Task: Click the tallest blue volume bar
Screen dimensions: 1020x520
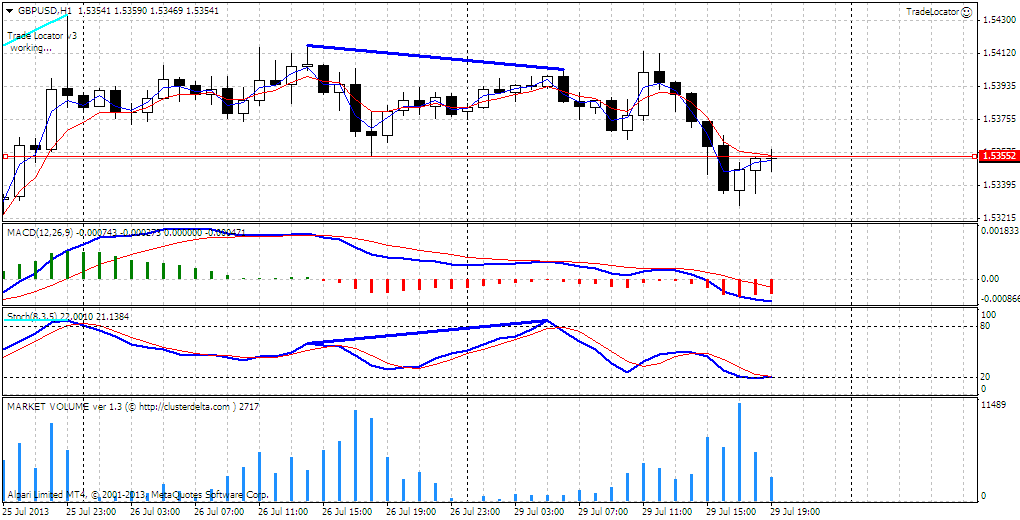Action: [x=740, y=452]
